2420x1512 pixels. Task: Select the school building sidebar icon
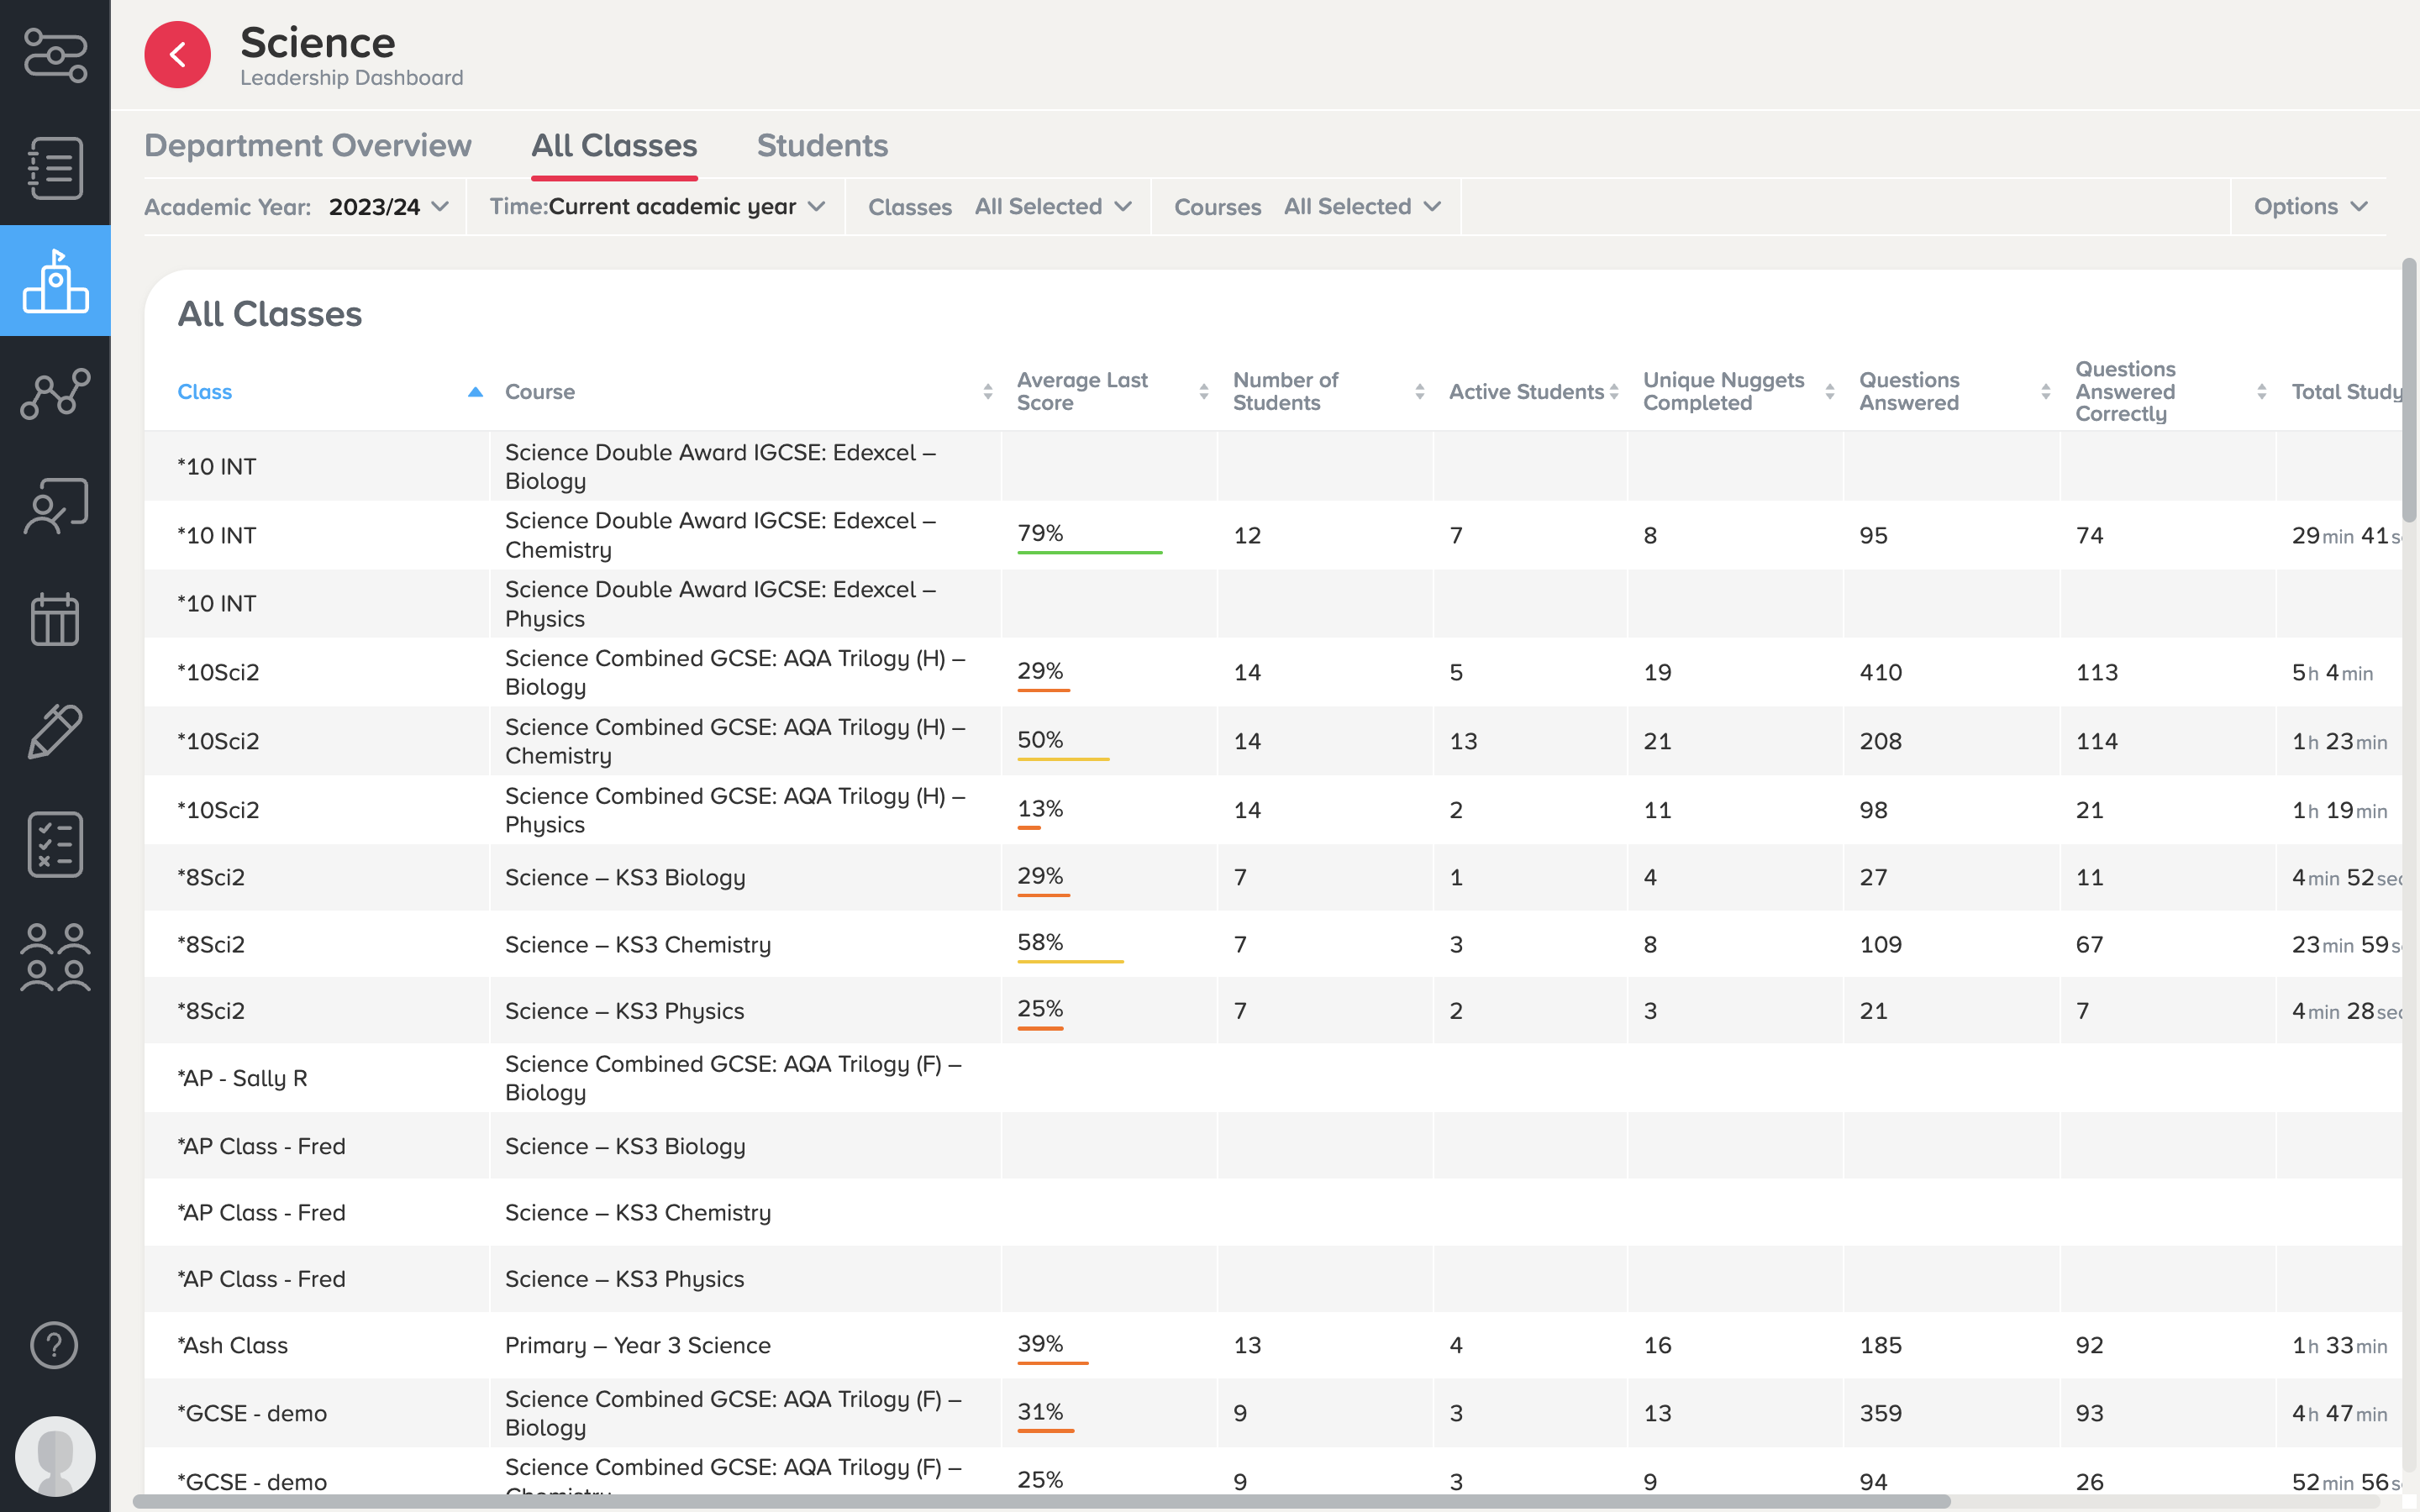click(55, 281)
